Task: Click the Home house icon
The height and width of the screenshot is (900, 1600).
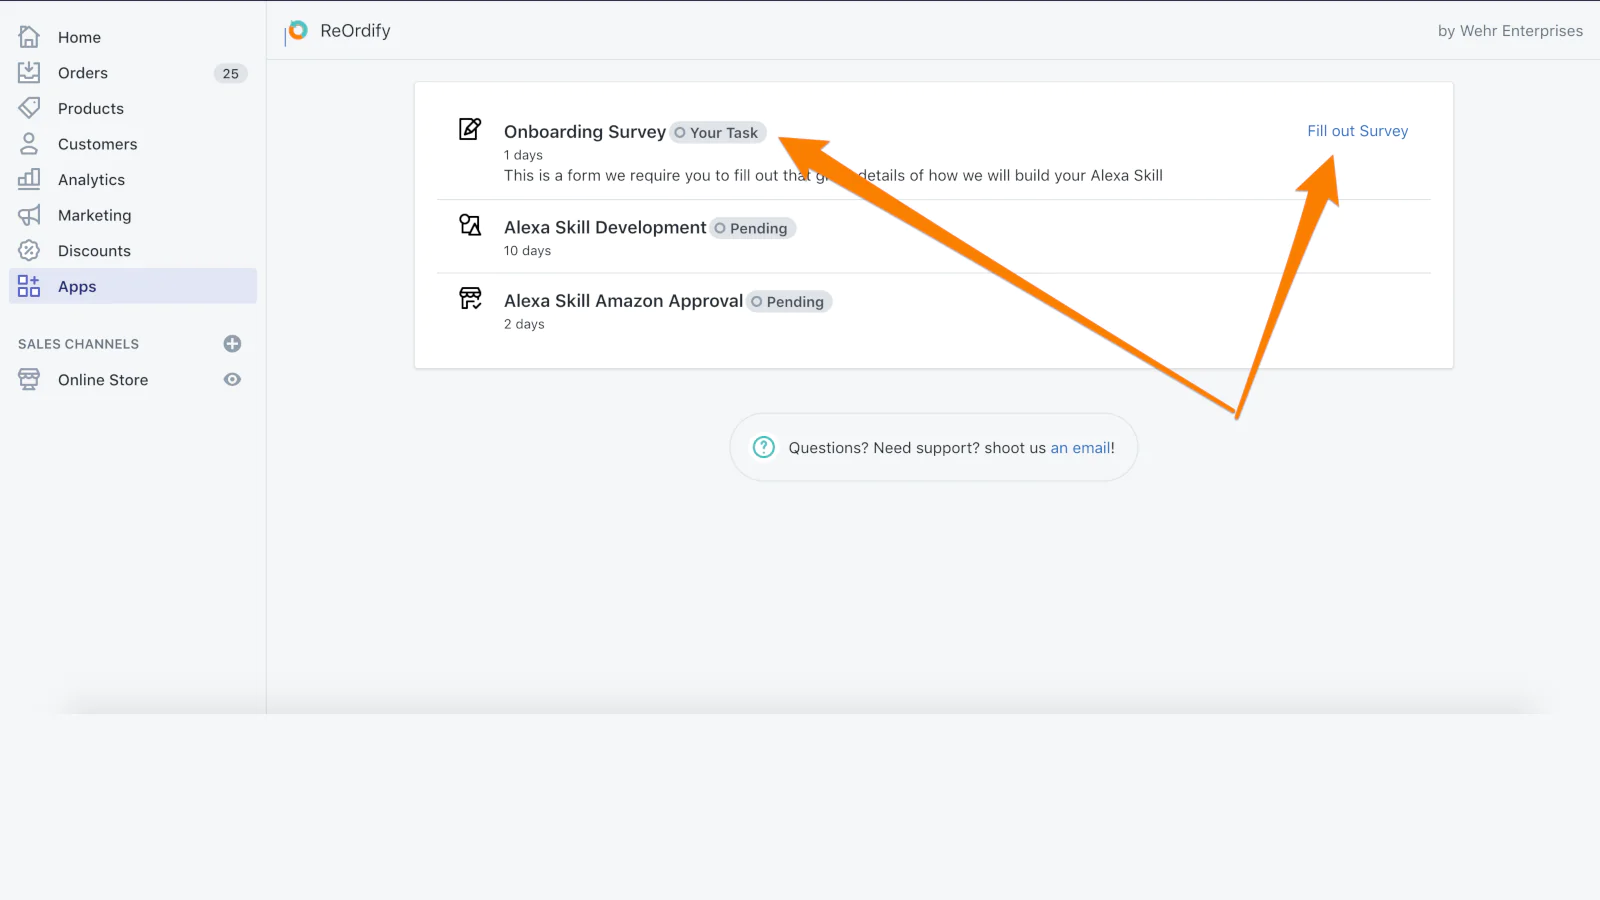Action: coord(29,37)
